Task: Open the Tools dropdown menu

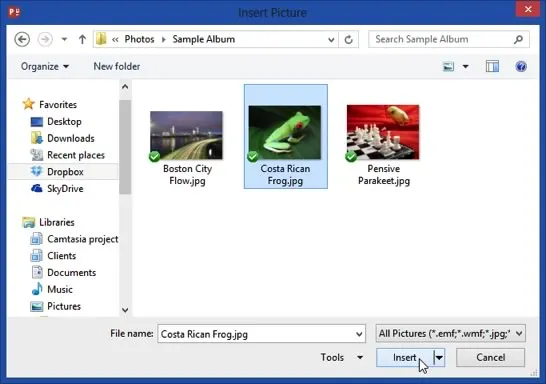Action: (x=342, y=357)
